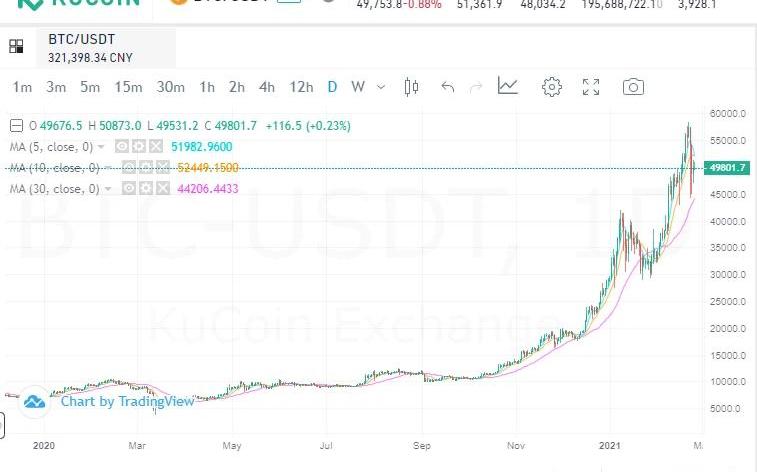
Task: Open chart settings gear icon
Action: pyautogui.click(x=551, y=87)
